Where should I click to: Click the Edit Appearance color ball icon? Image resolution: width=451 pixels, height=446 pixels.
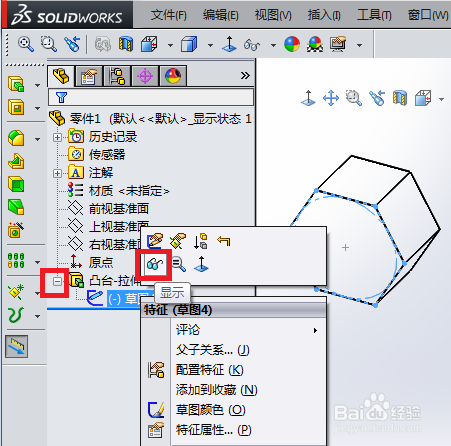[292, 44]
